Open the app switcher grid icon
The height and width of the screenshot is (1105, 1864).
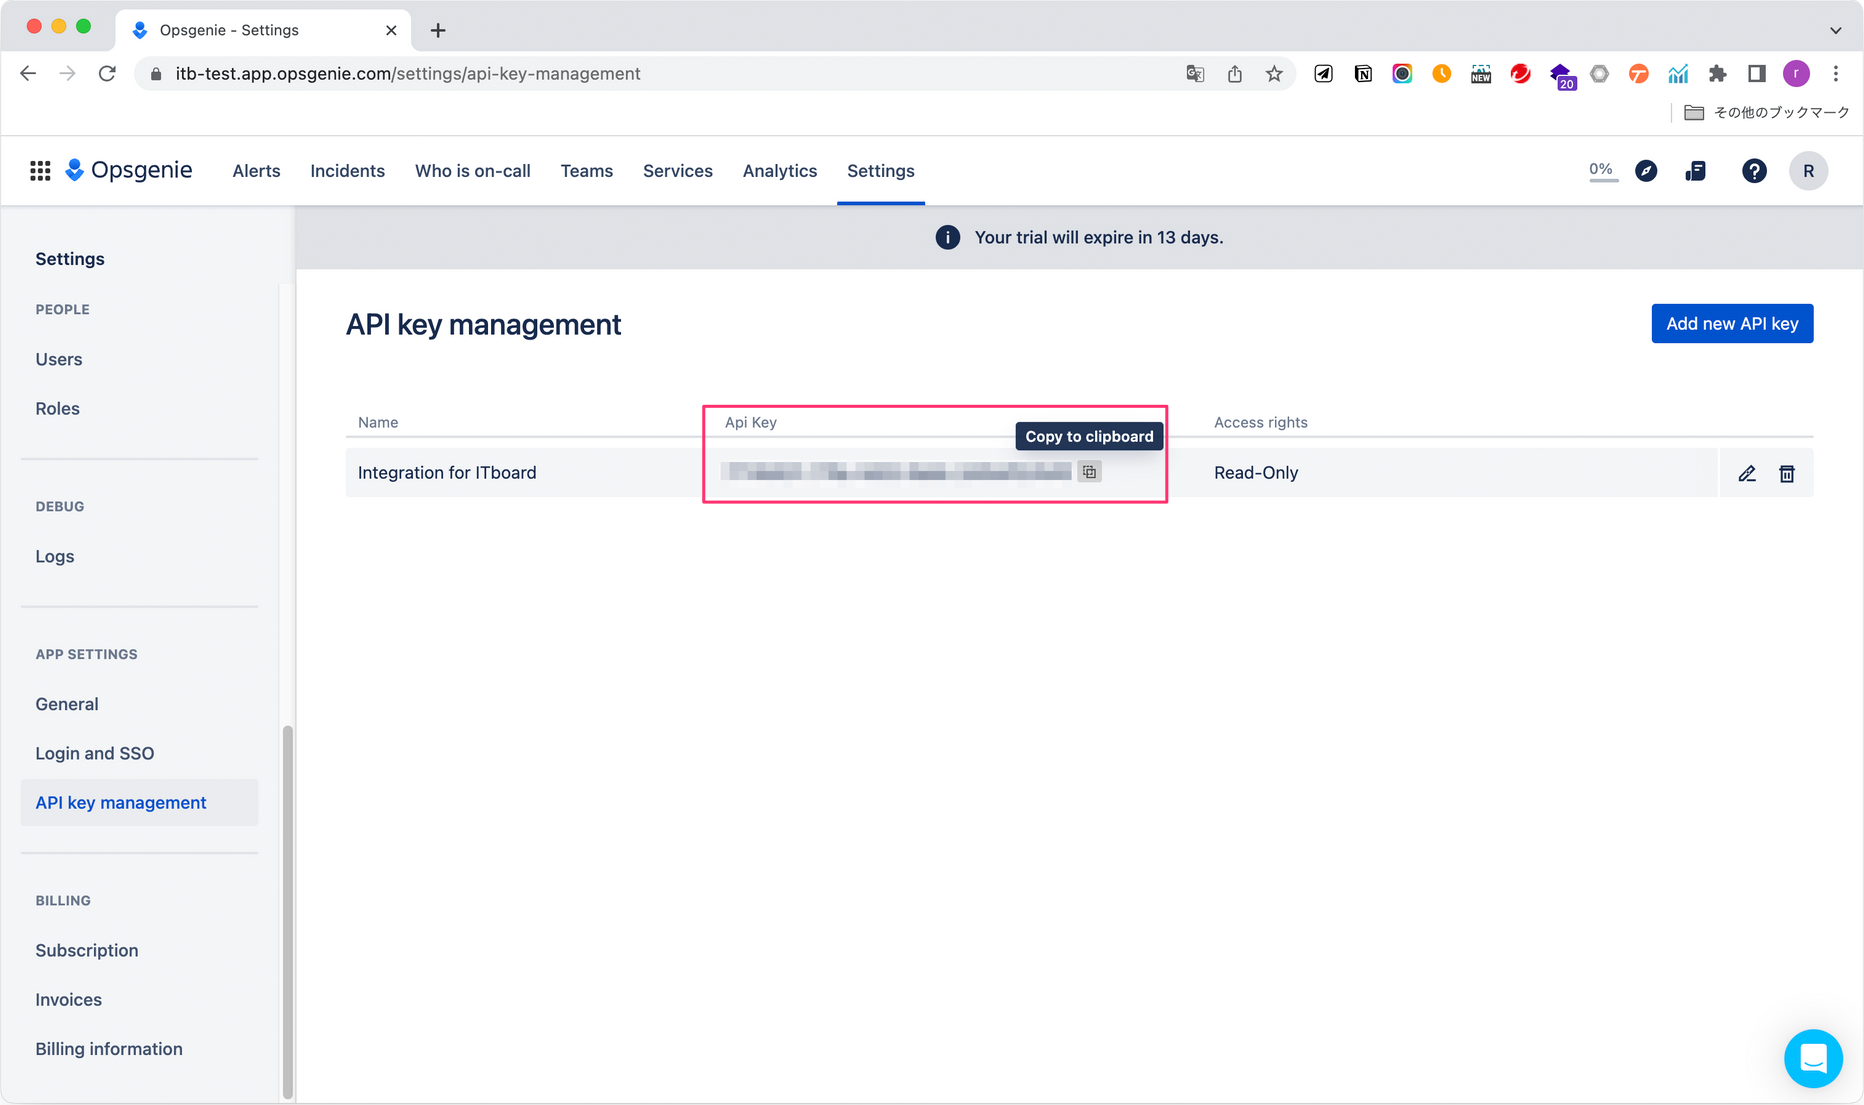tap(40, 171)
